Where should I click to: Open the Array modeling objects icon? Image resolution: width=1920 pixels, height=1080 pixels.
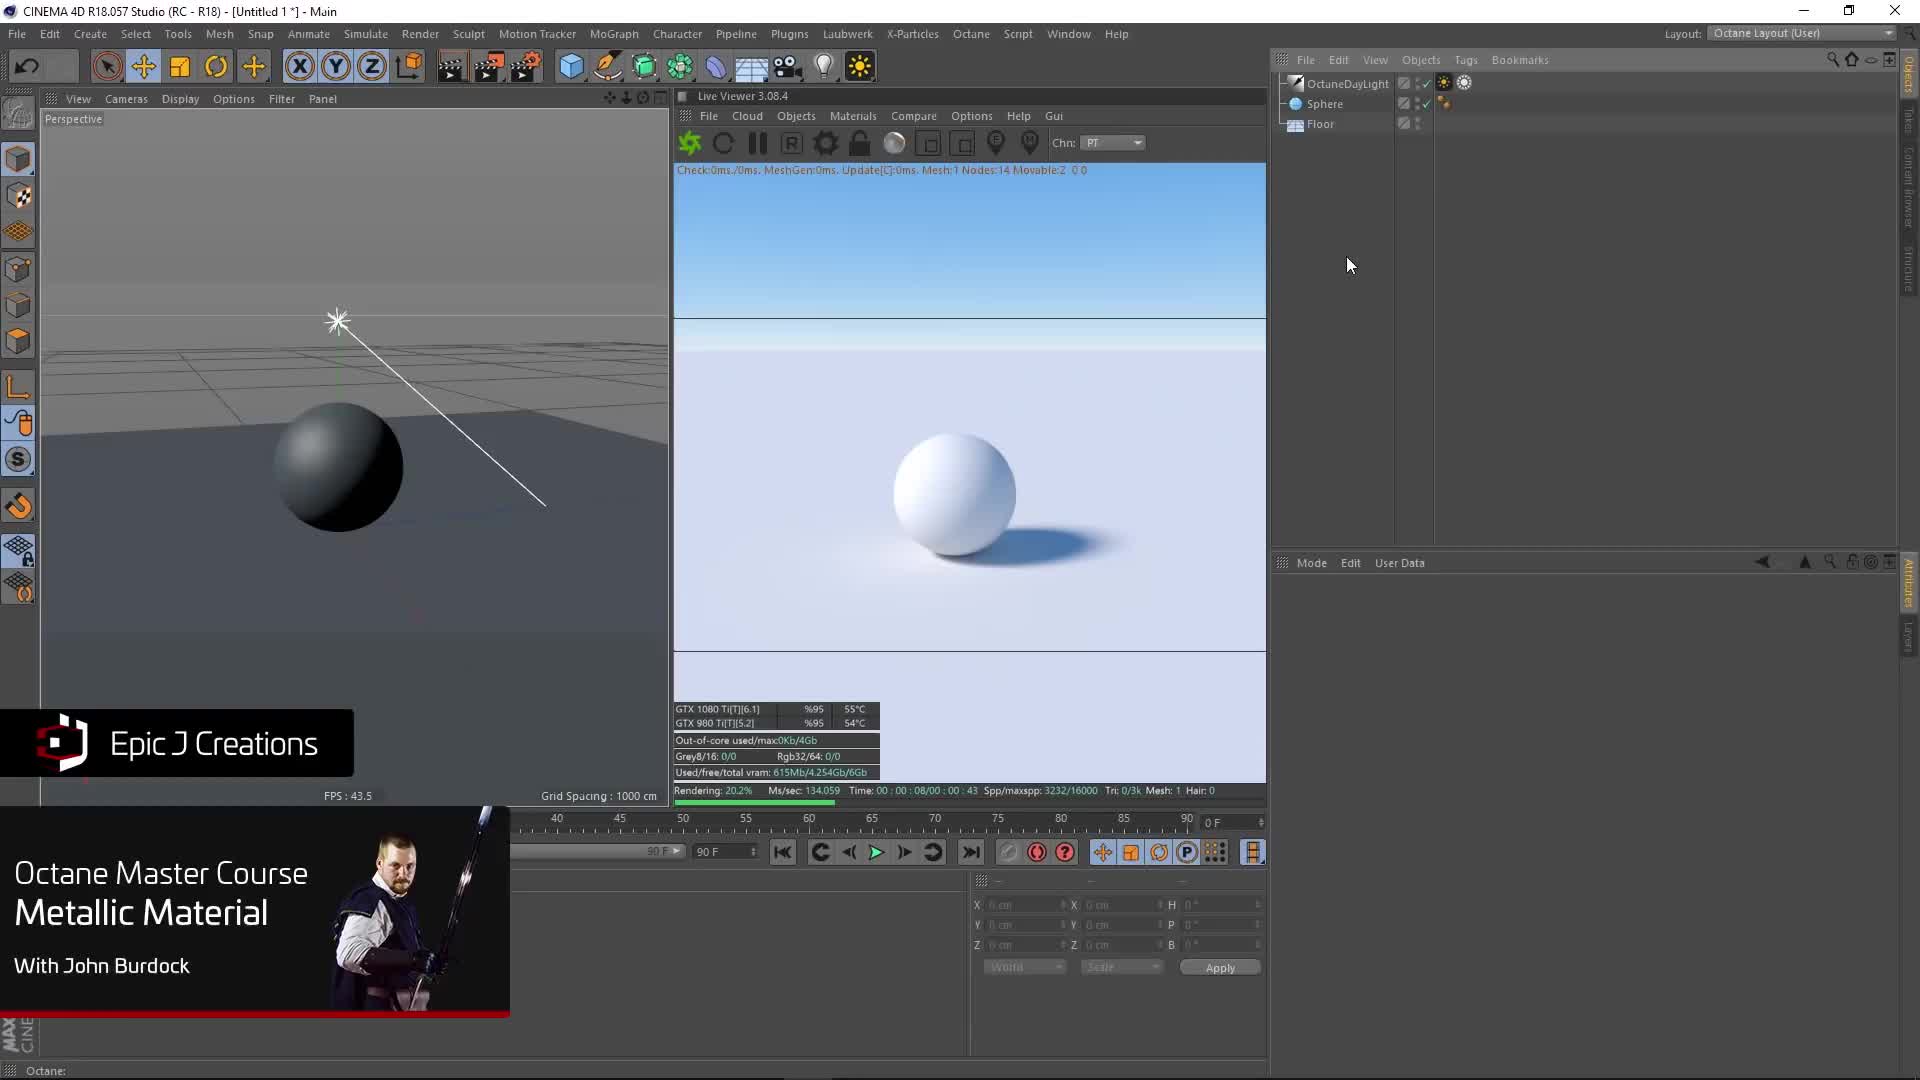click(x=680, y=67)
